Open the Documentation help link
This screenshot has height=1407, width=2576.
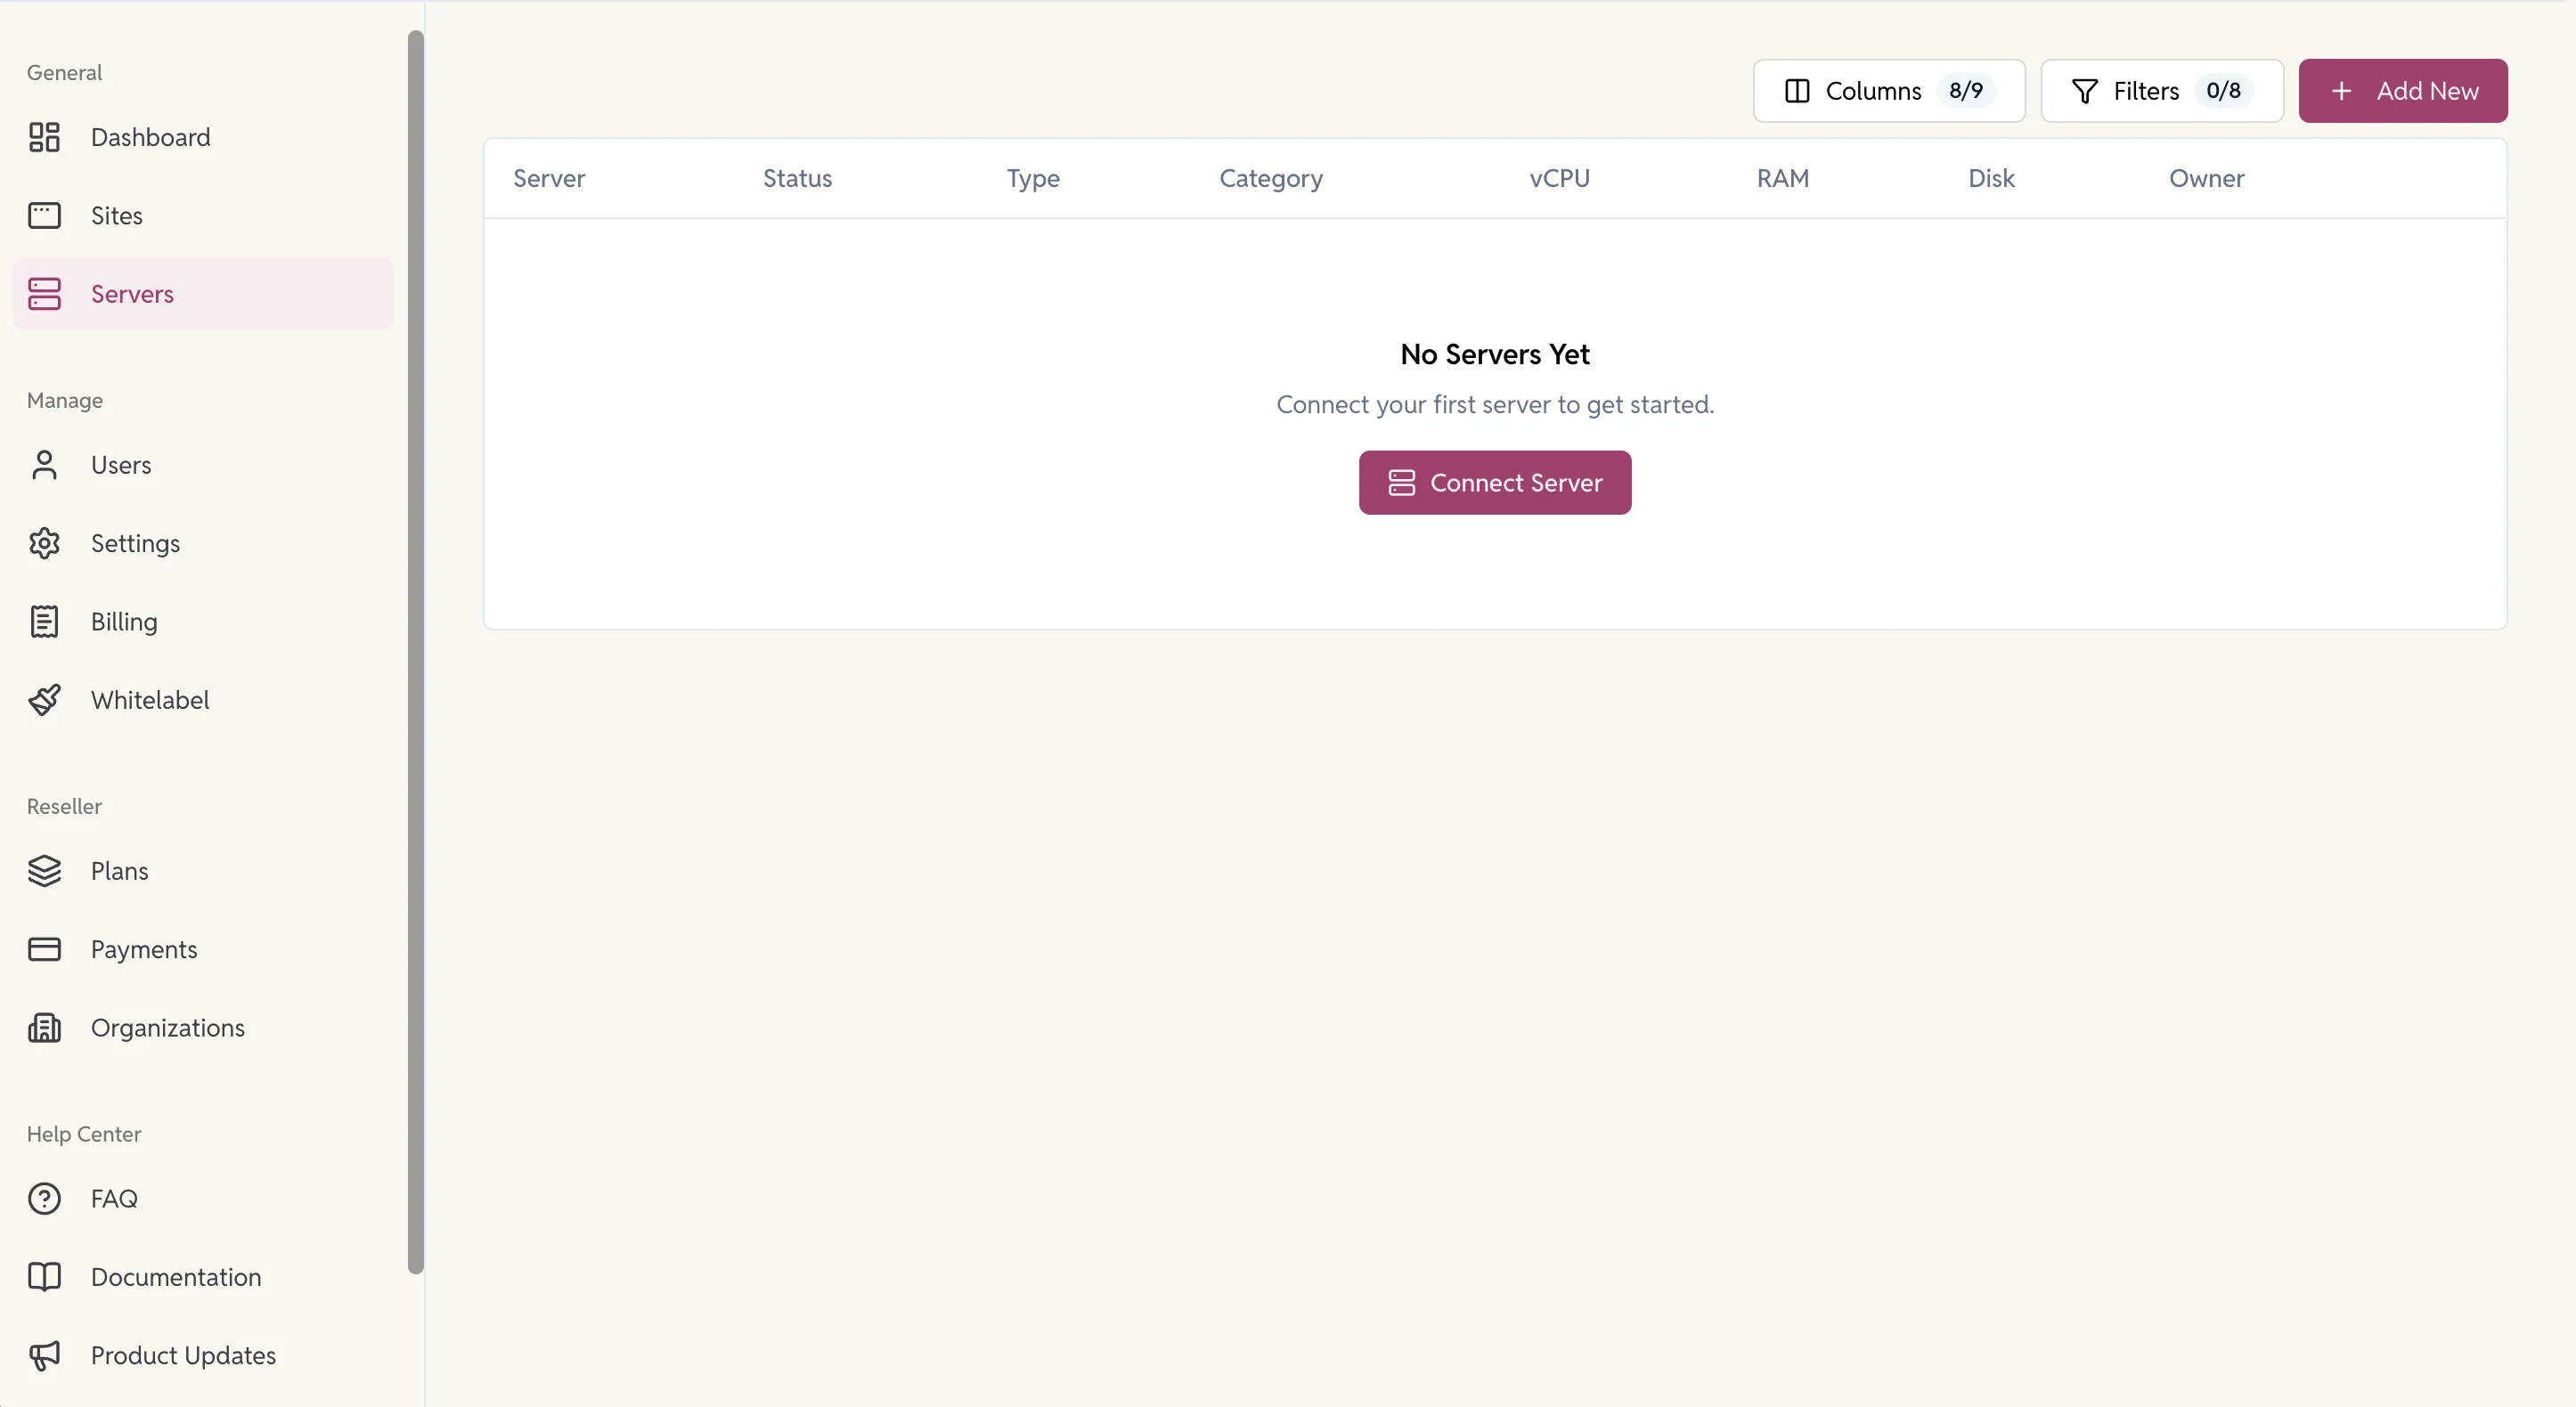203,1276
